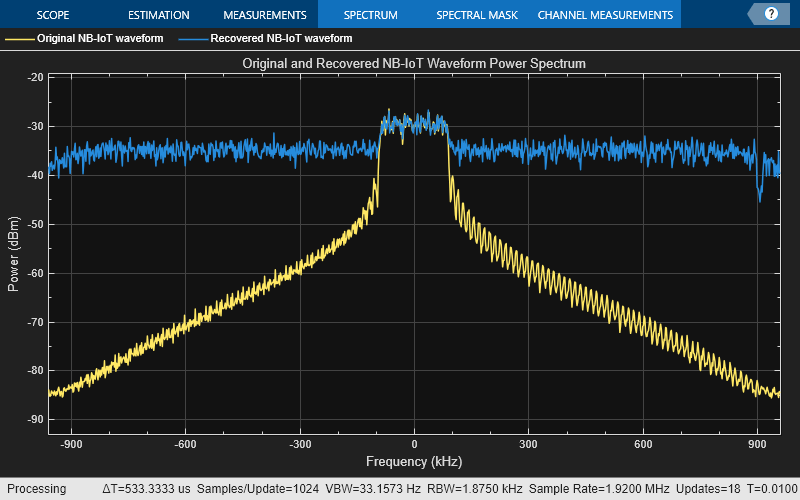Click the Sample Rate status readout
This screenshot has width=800, height=500.
point(599,489)
